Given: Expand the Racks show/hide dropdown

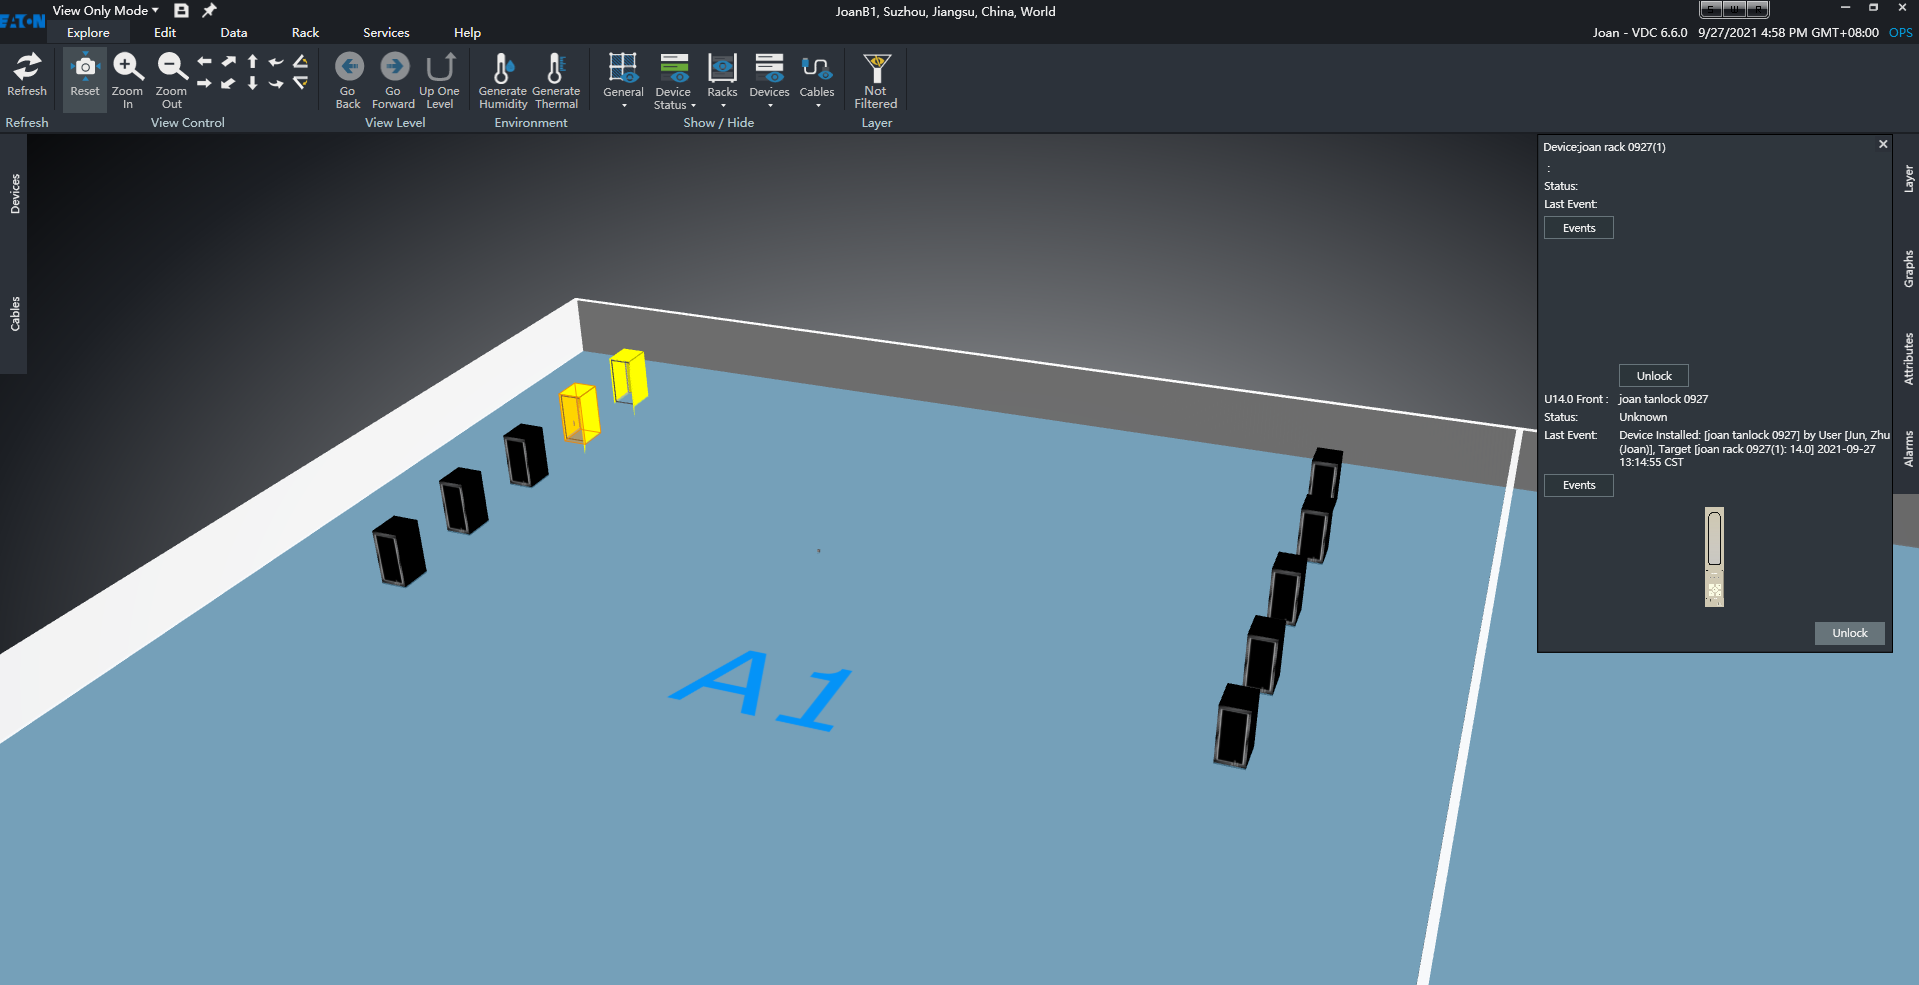Looking at the screenshot, I should 722,80.
